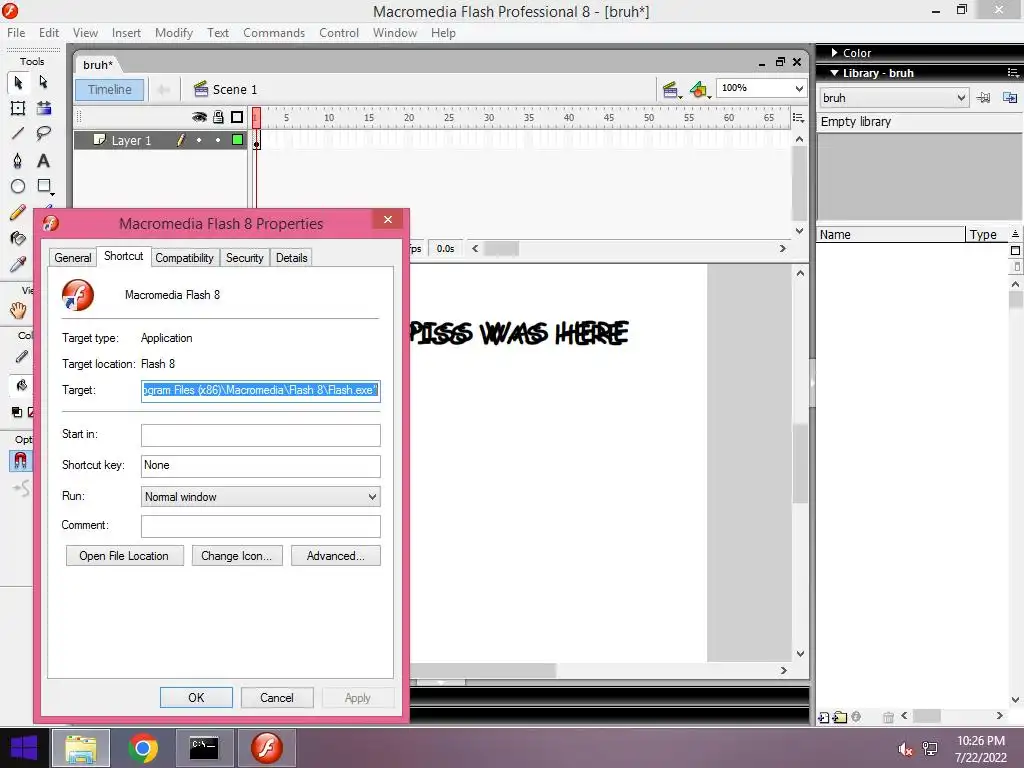This screenshot has height=768, width=1024.
Task: Click the New Symbol icon in Library
Action: 824,717
